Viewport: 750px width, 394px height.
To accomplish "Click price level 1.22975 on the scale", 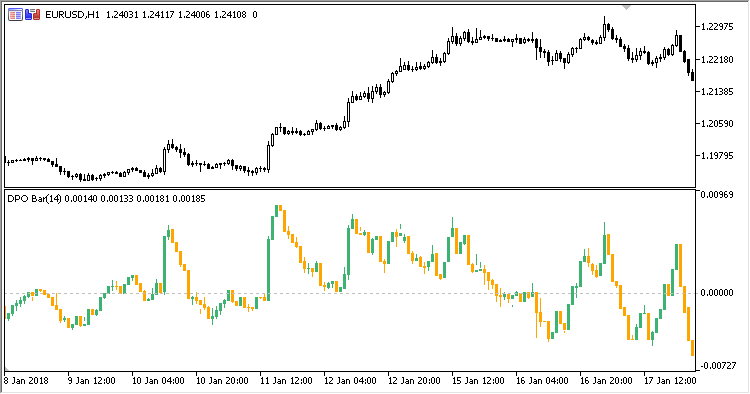I will [x=717, y=27].
